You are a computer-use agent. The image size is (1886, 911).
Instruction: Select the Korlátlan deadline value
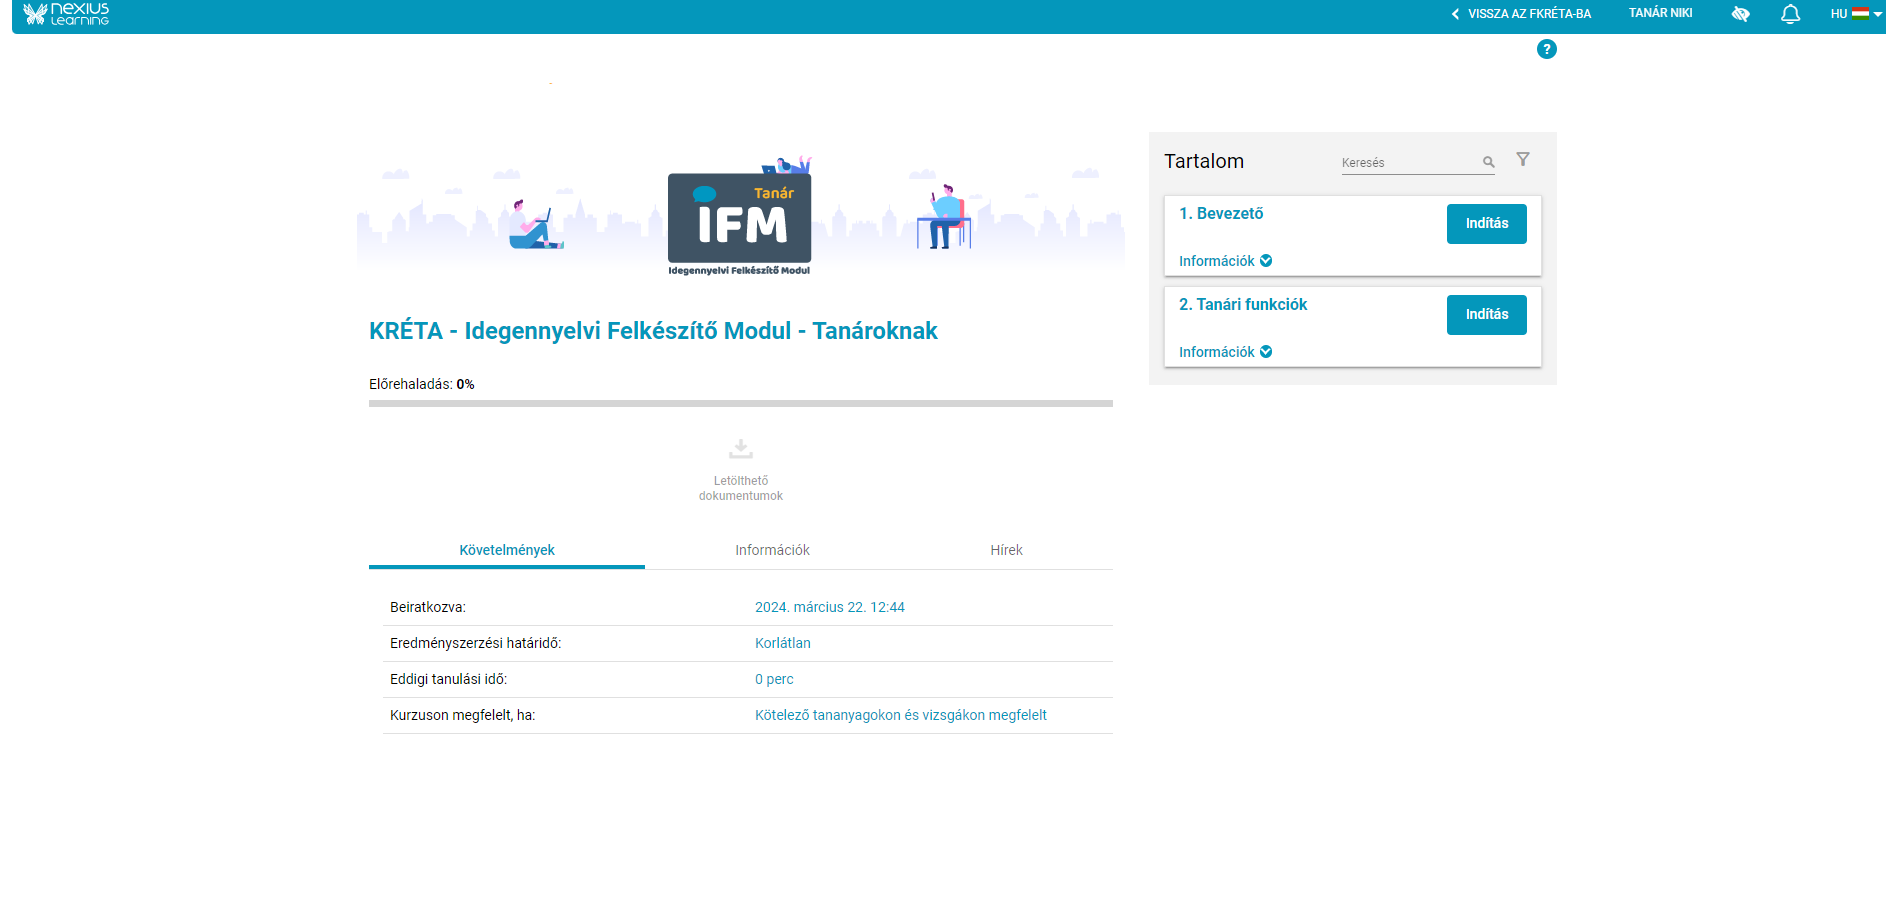(783, 643)
